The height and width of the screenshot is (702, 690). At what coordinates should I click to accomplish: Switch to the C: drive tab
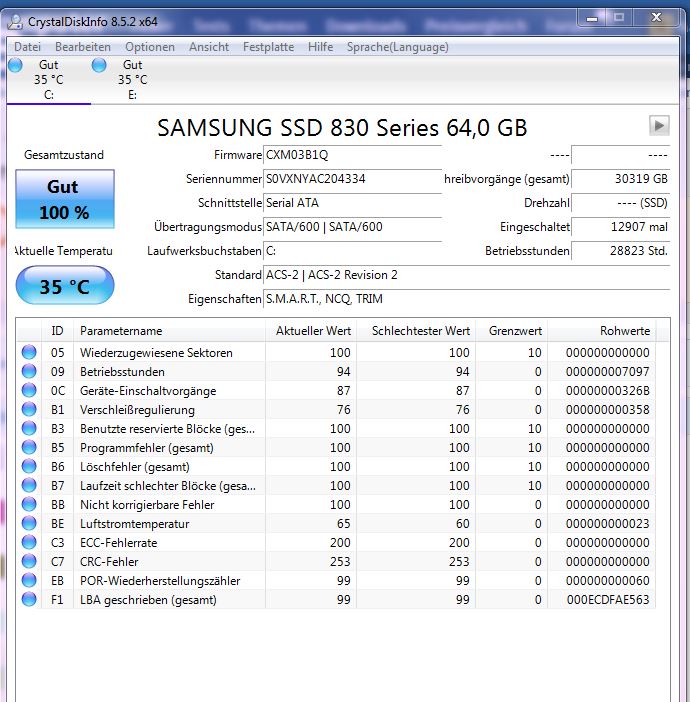(49, 80)
